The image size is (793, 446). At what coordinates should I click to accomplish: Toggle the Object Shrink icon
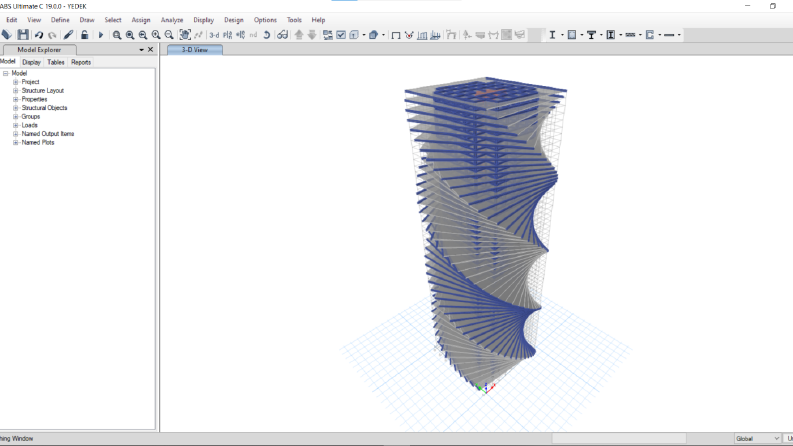click(328, 35)
